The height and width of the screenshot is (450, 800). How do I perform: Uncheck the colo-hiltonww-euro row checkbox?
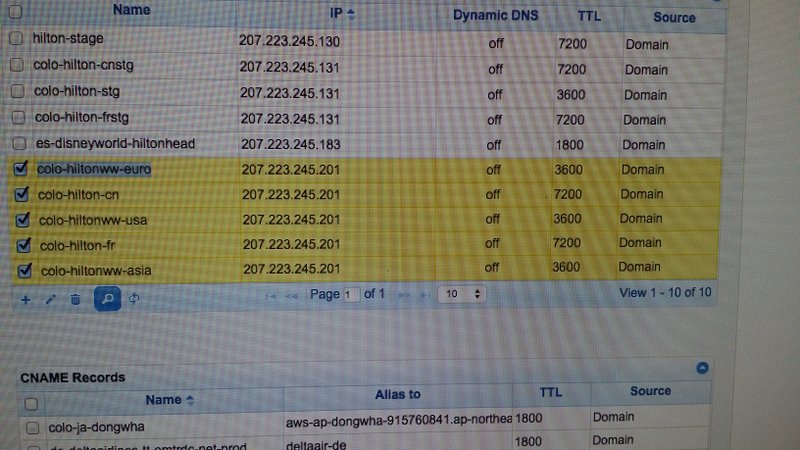(23, 169)
